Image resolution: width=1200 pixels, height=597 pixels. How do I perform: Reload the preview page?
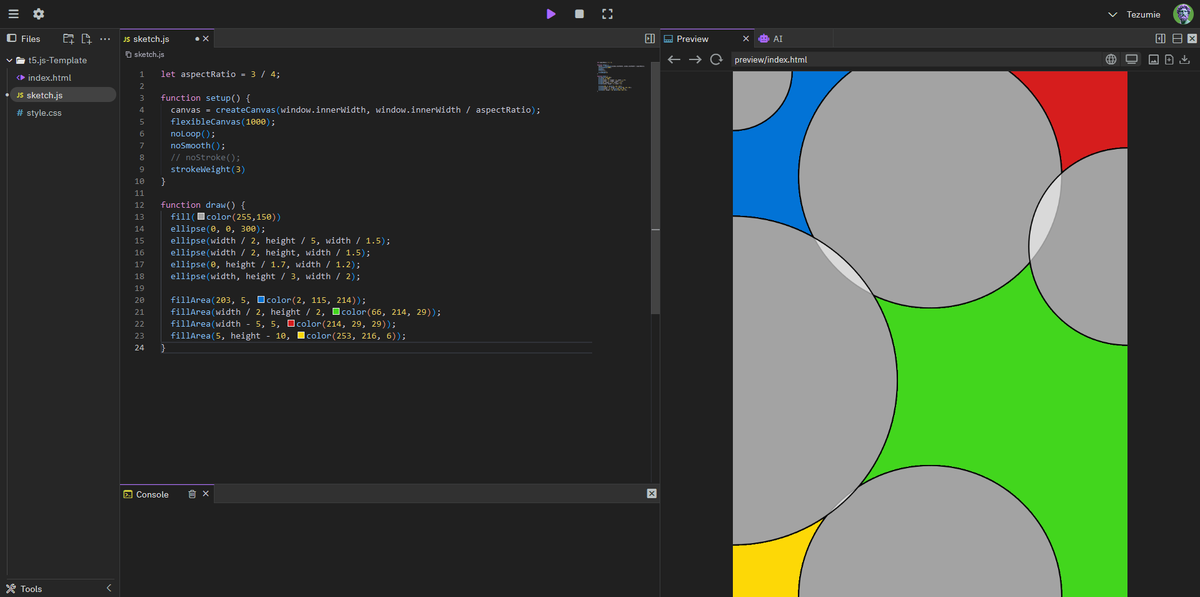(716, 59)
